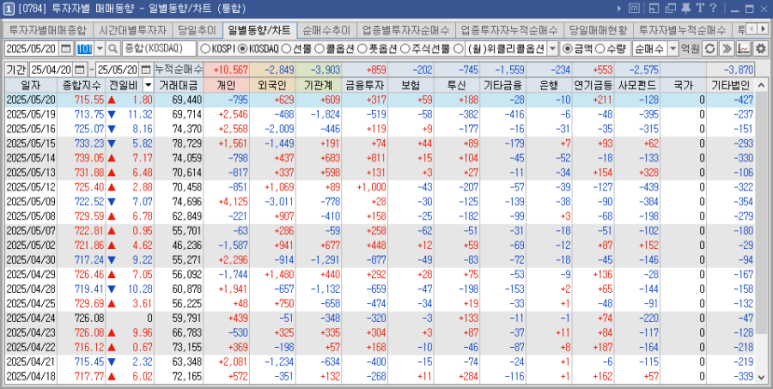773x389 pixels.
Task: Open the chart view icon in toolbar
Action: (x=744, y=48)
